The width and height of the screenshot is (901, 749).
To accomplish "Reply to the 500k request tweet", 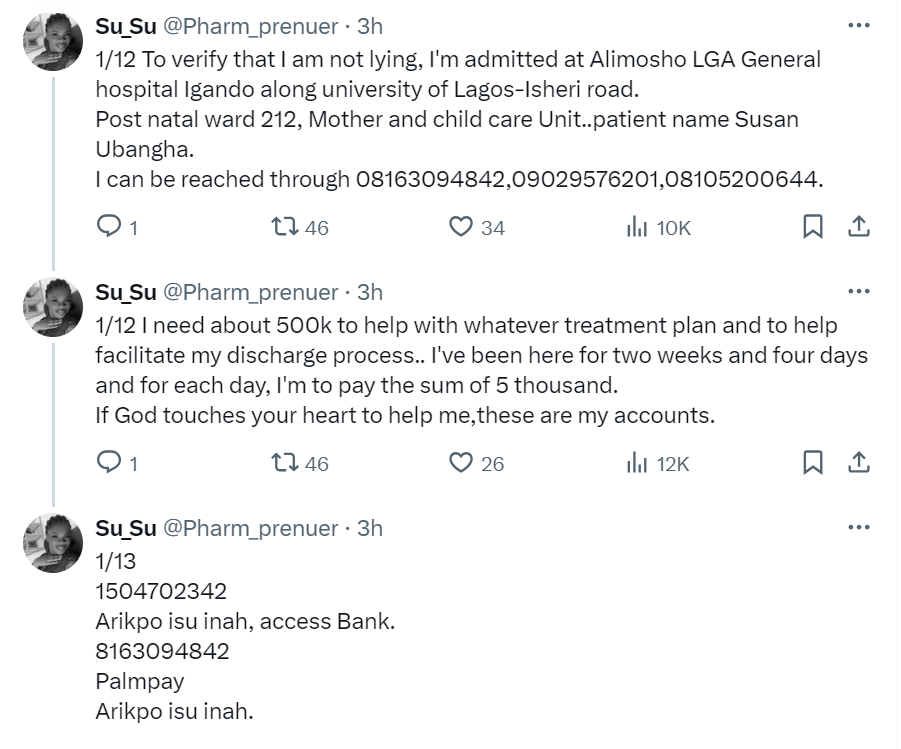I will [108, 463].
